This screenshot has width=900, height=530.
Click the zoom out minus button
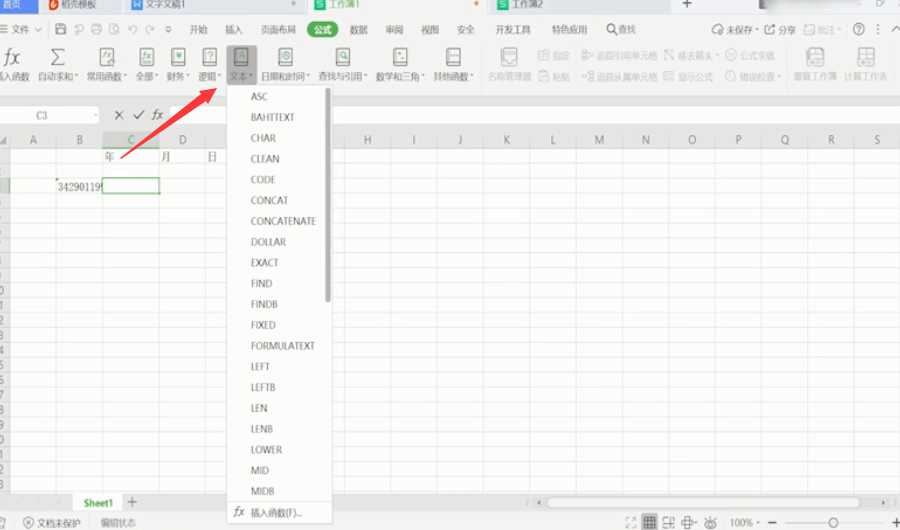pyautogui.click(x=772, y=523)
